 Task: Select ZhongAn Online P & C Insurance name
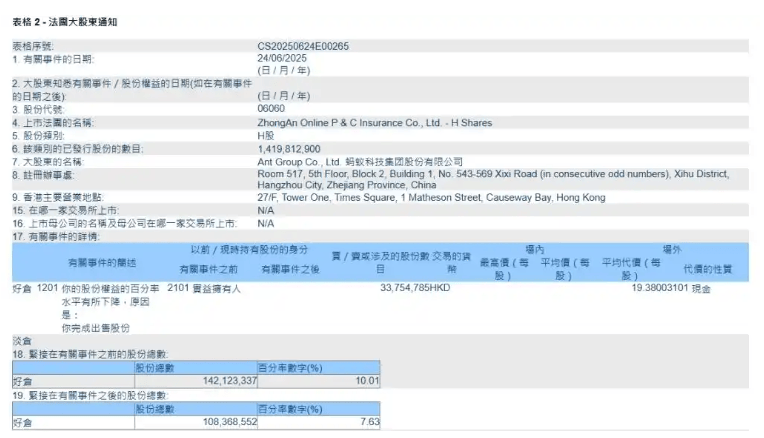click(x=374, y=123)
